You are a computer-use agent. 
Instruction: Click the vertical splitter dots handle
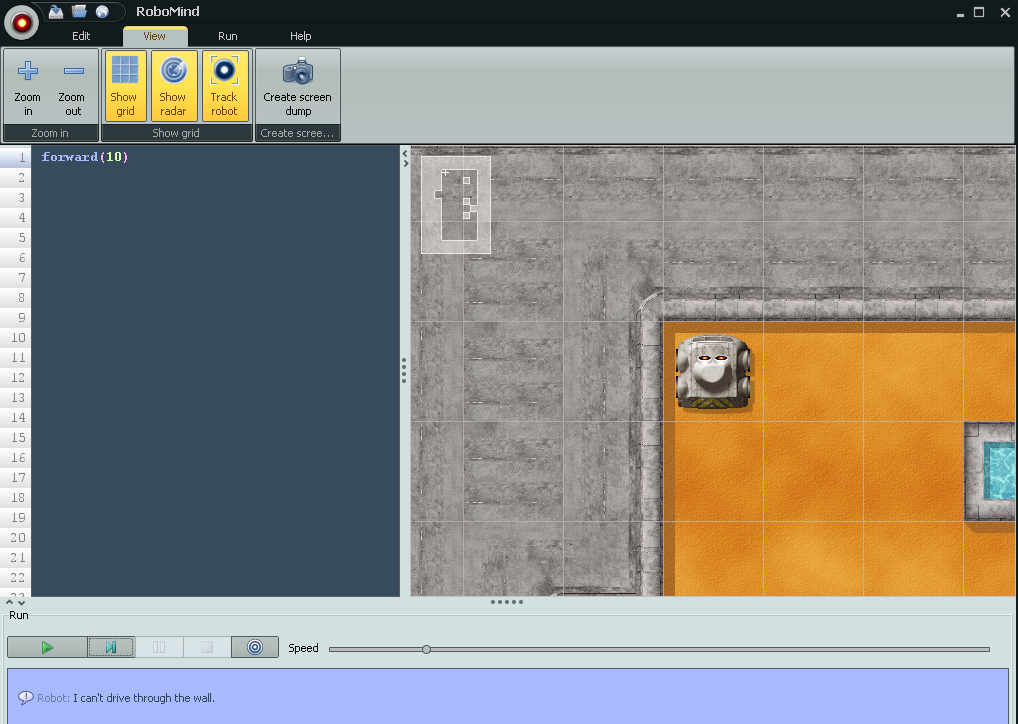point(404,370)
